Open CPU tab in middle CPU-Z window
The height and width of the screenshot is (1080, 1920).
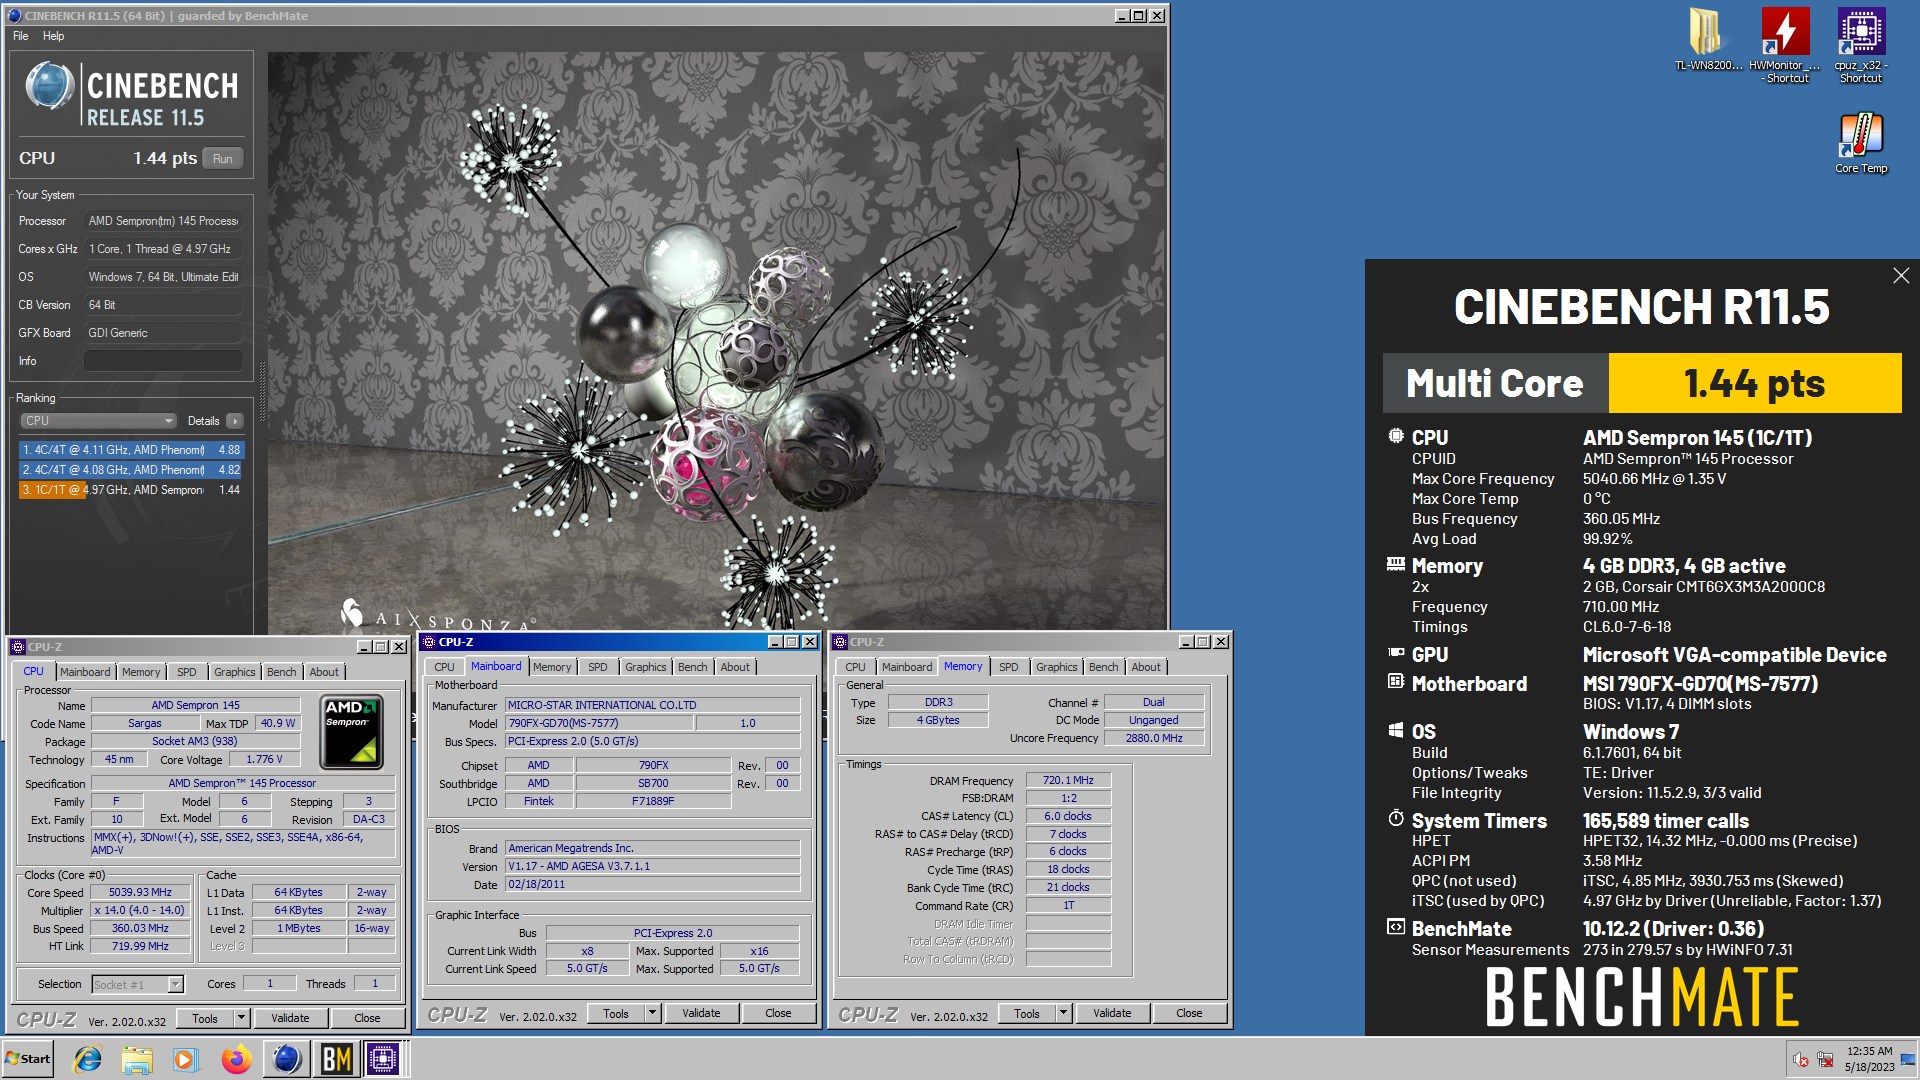444,667
